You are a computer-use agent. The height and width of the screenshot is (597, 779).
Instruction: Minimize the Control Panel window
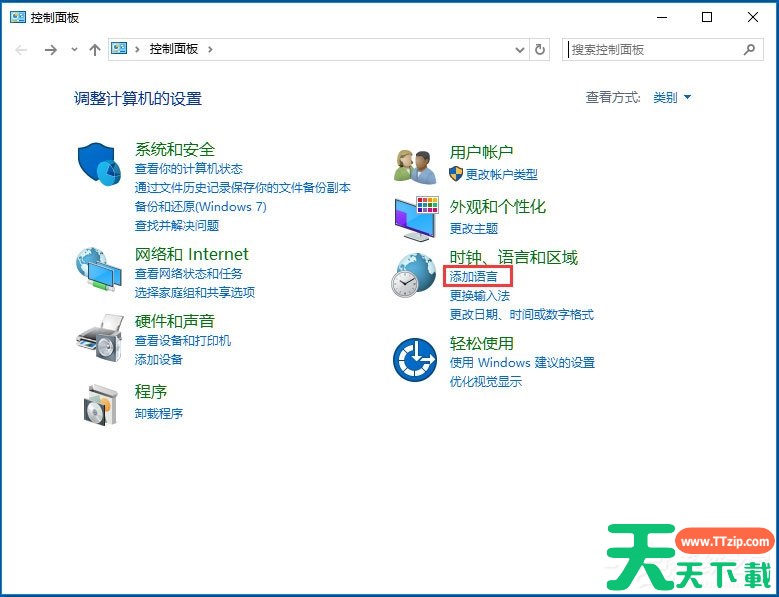point(662,17)
